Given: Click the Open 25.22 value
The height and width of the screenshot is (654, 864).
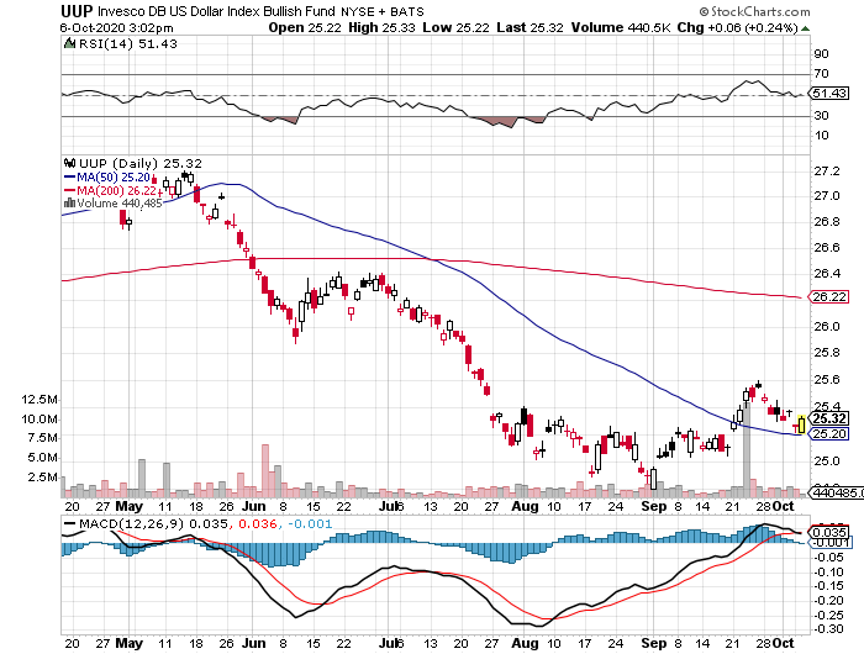Looking at the screenshot, I should [x=305, y=28].
